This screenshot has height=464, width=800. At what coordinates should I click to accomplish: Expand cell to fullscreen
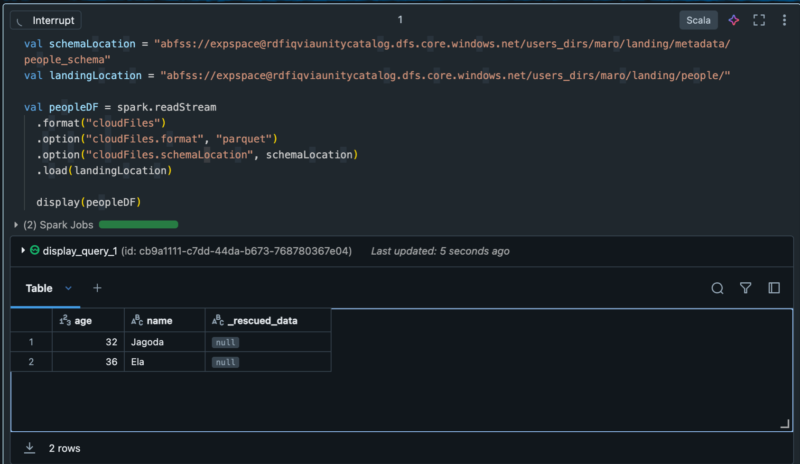tap(759, 20)
